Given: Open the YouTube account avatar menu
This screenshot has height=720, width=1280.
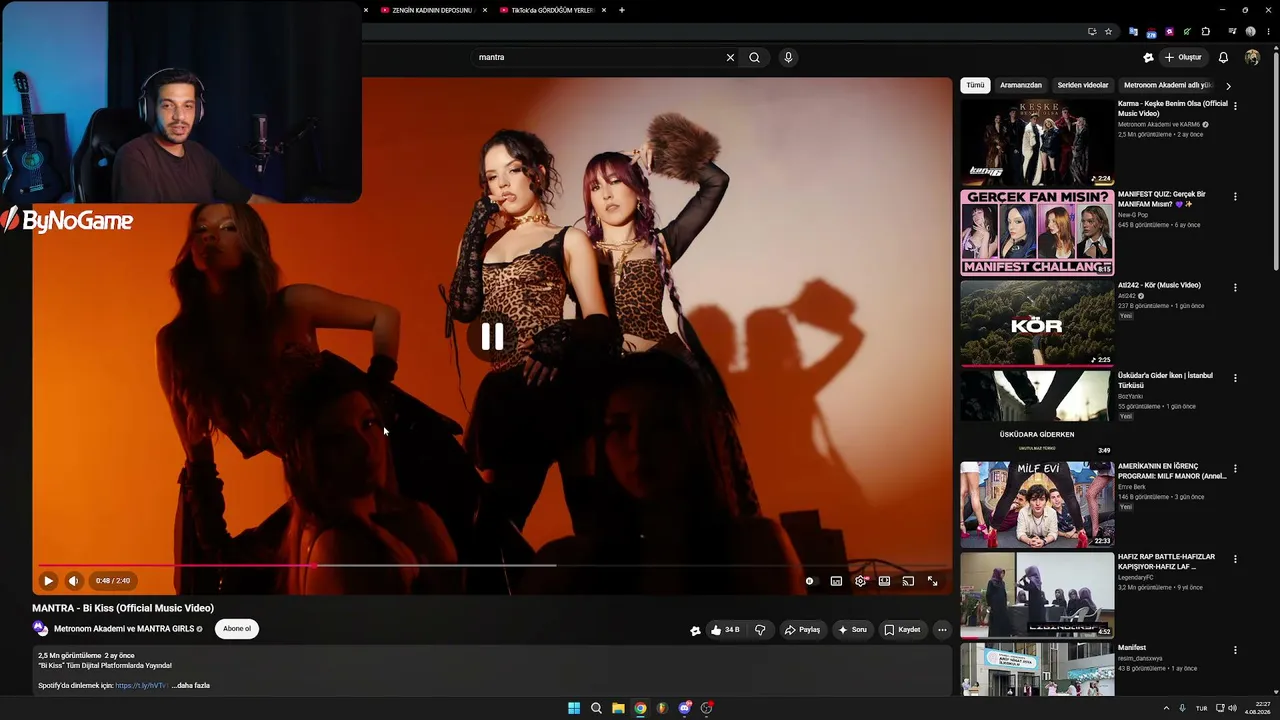Looking at the screenshot, I should pos(1252,58).
